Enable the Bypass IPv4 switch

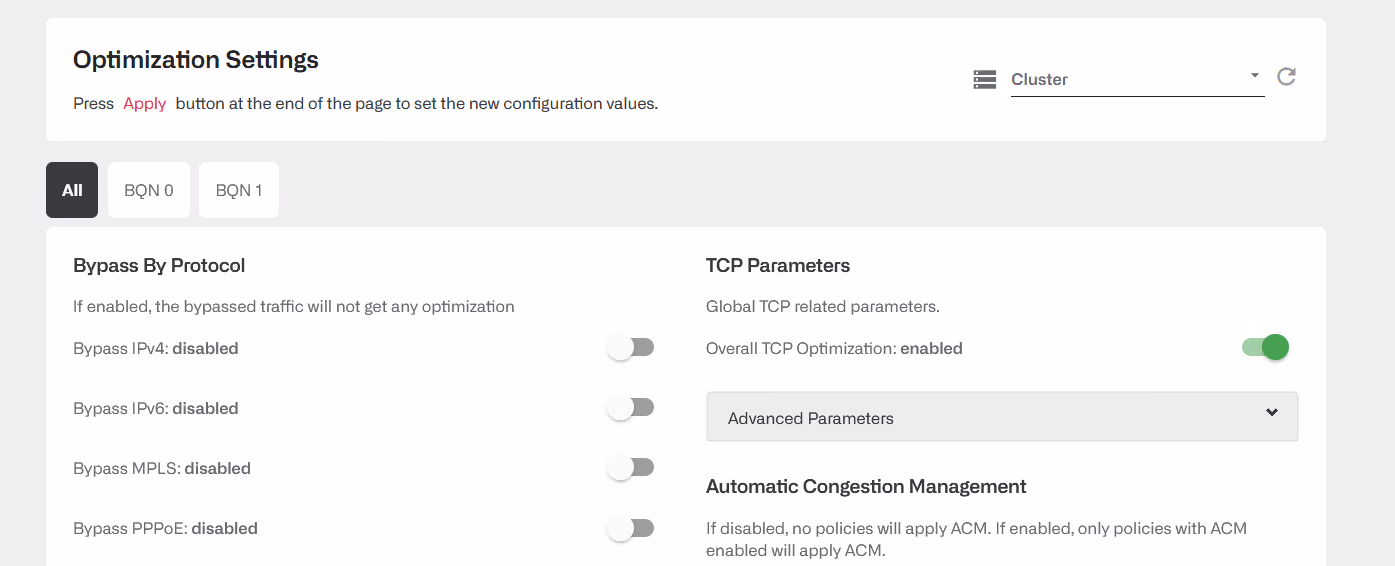coord(630,348)
